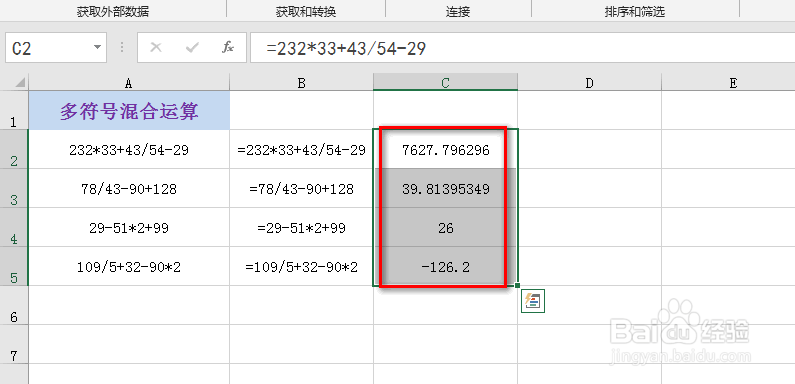Select row 5 header
The width and height of the screenshot is (795, 384).
[x=14, y=266]
